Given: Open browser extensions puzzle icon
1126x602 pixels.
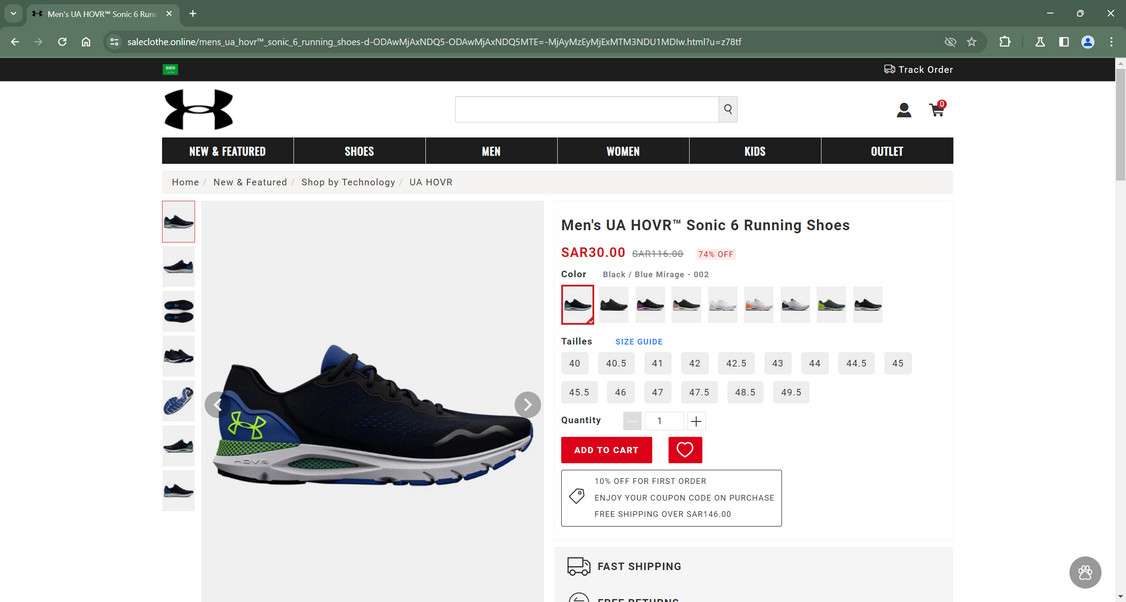Looking at the screenshot, I should coord(1005,42).
